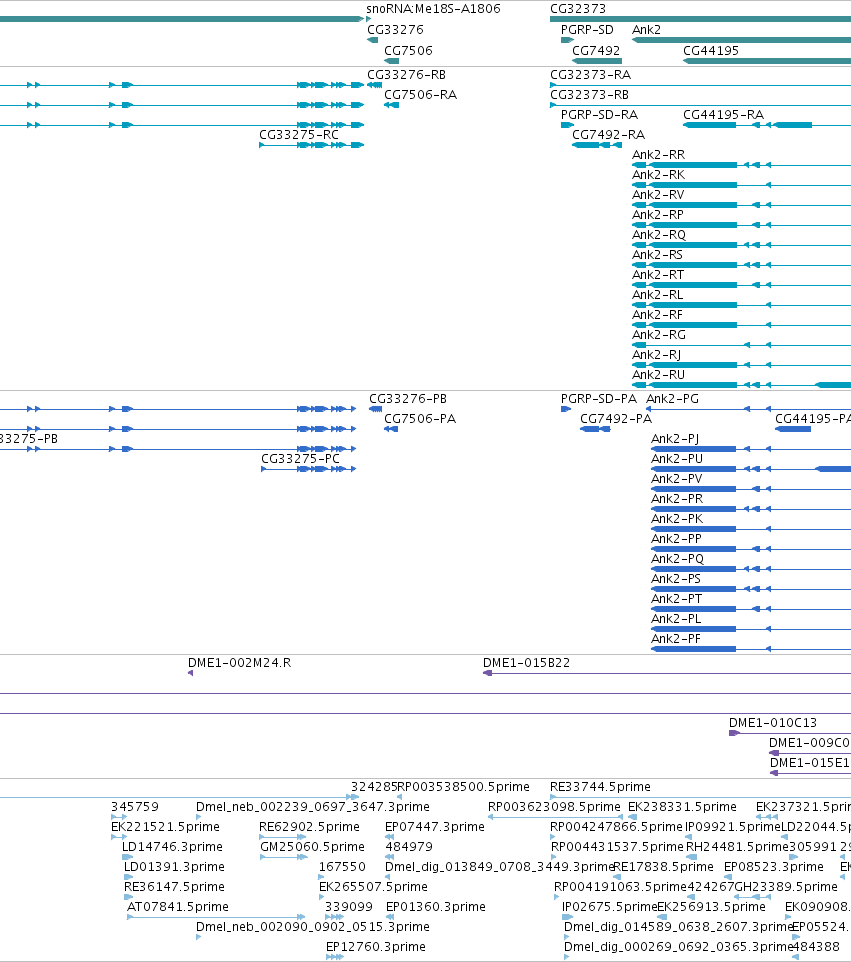Click transcript Ank2-RU
The width and height of the screenshot is (851, 962).
[x=658, y=375]
